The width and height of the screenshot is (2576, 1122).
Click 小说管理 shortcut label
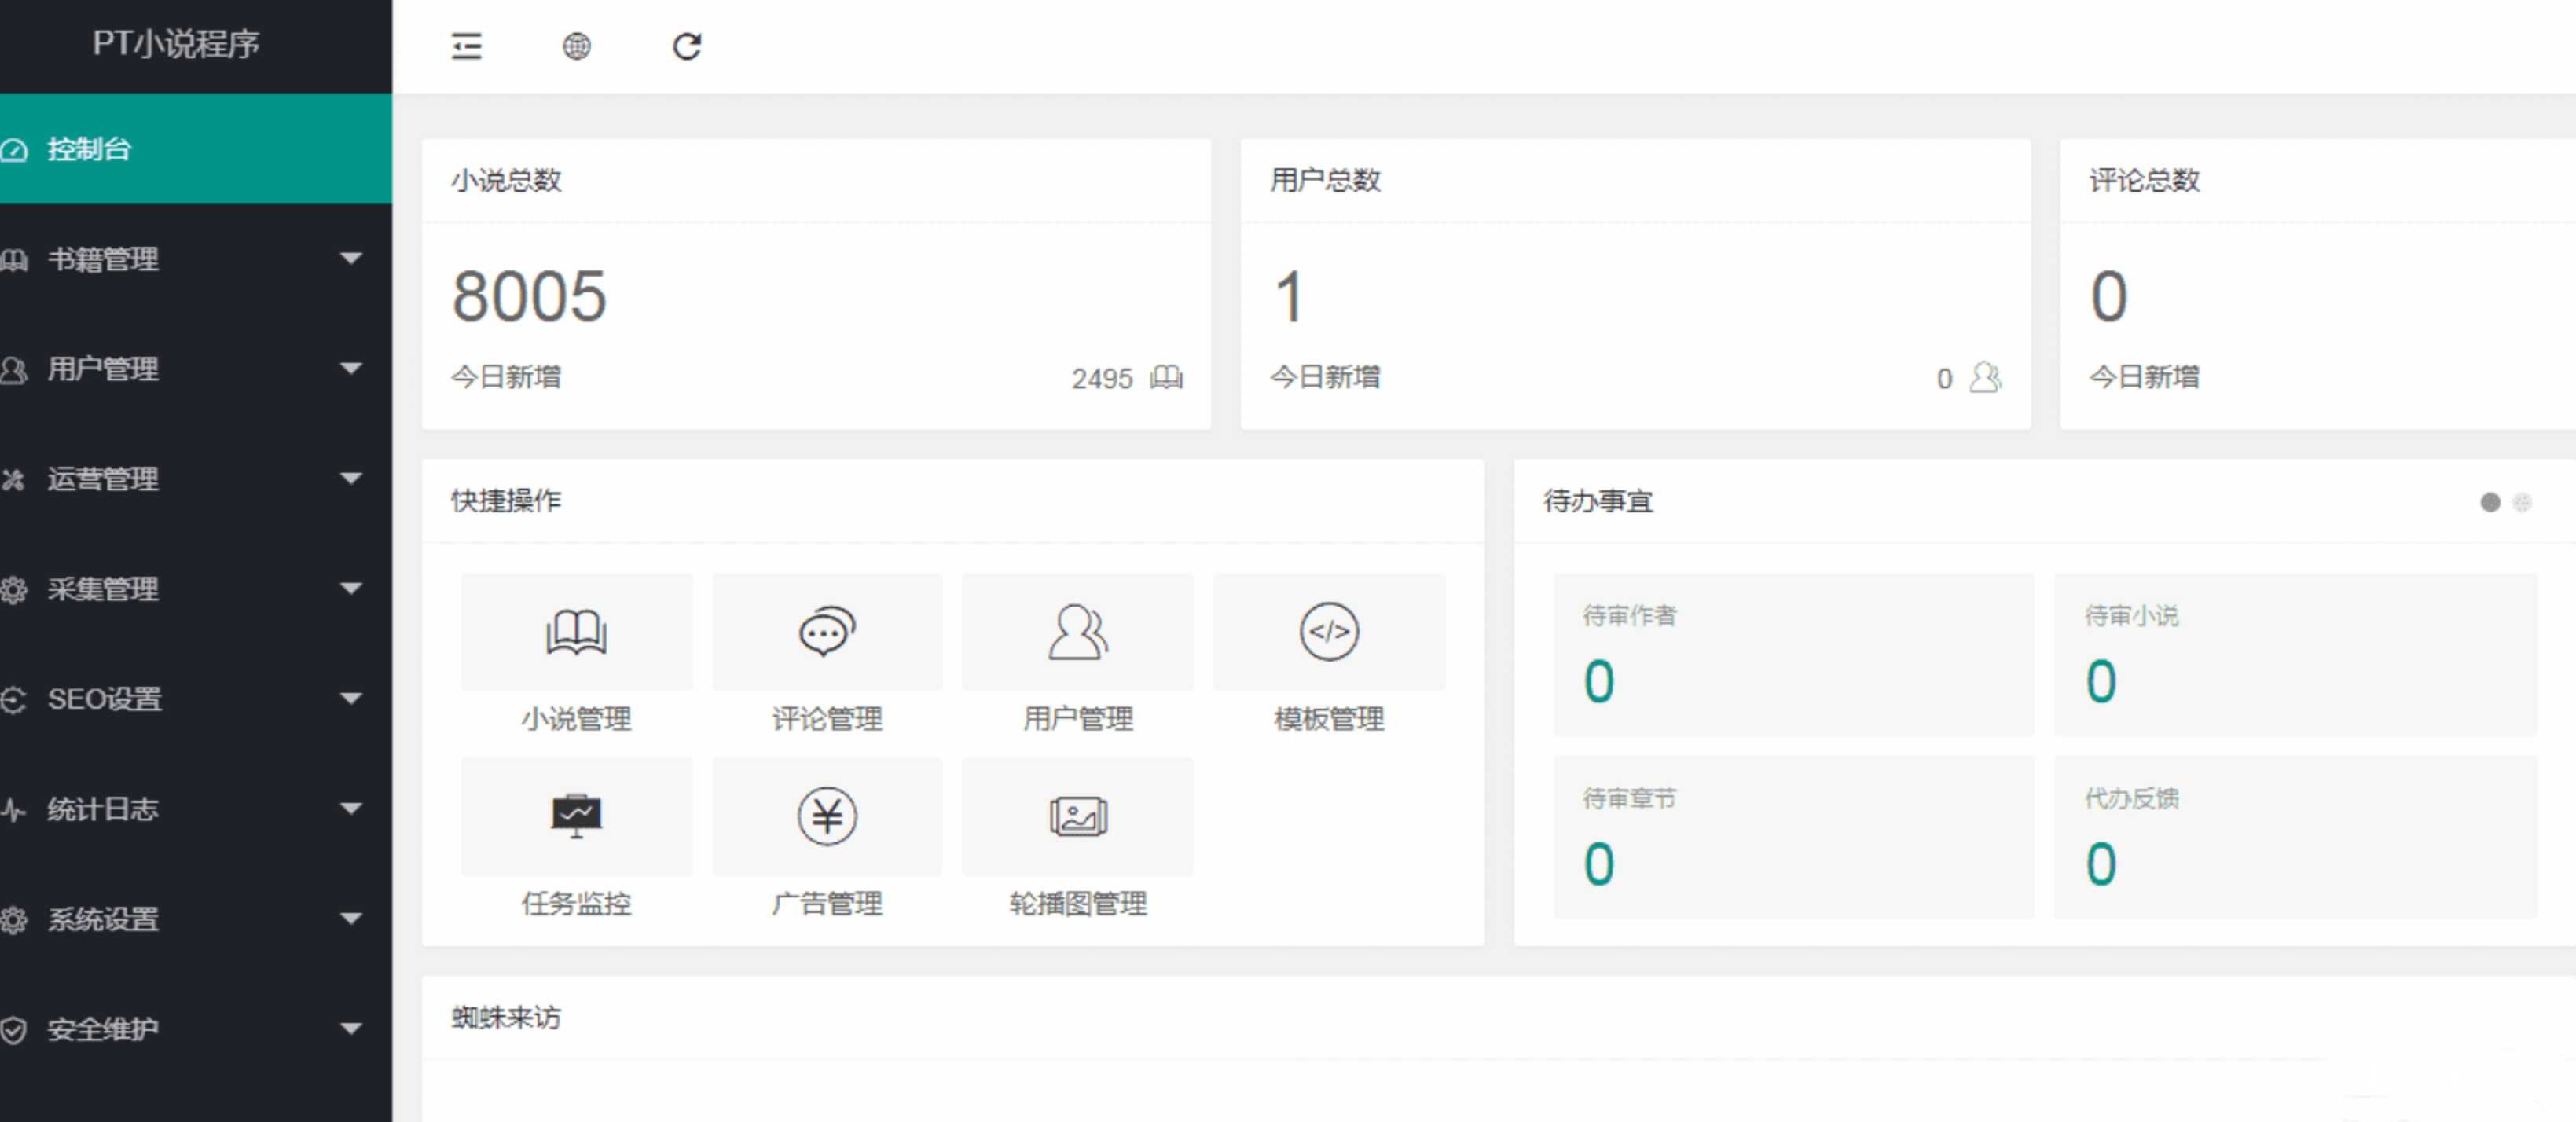576,719
